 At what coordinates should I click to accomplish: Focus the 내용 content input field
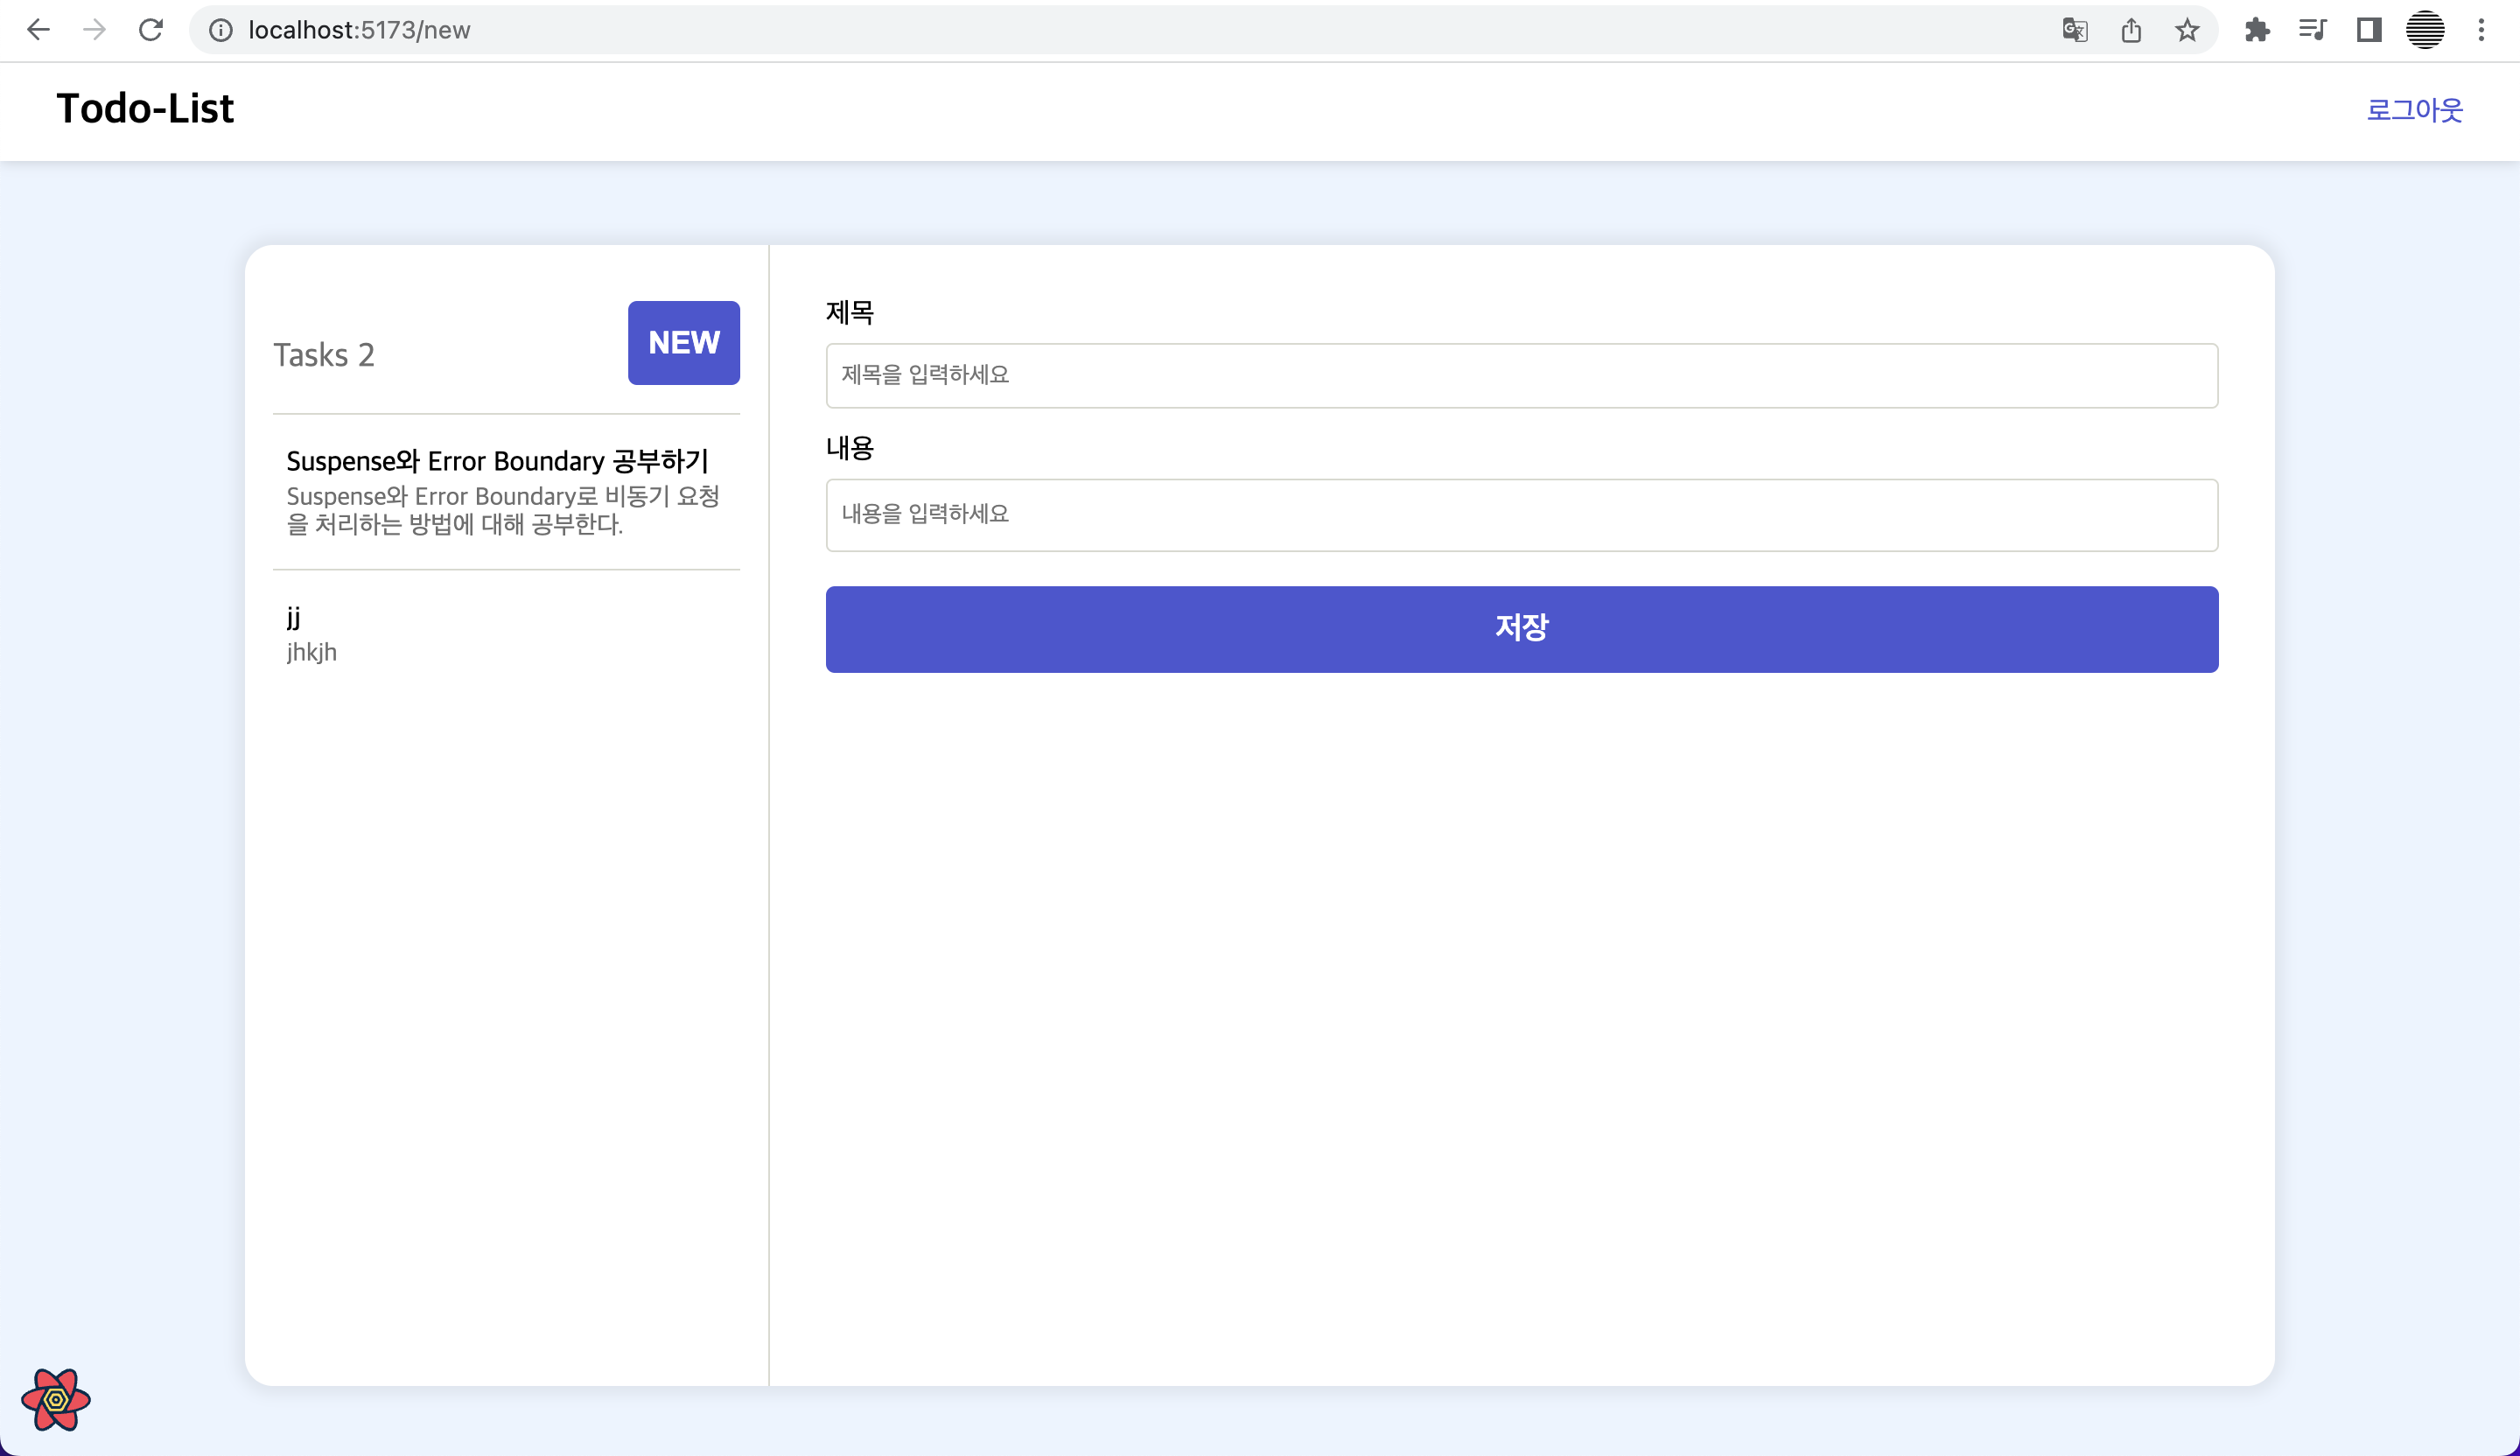(x=1521, y=515)
